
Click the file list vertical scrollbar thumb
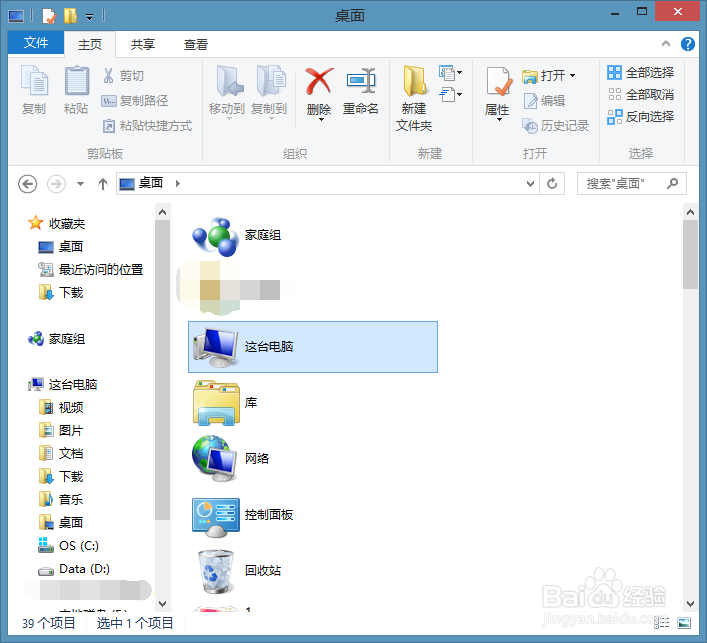(690, 255)
